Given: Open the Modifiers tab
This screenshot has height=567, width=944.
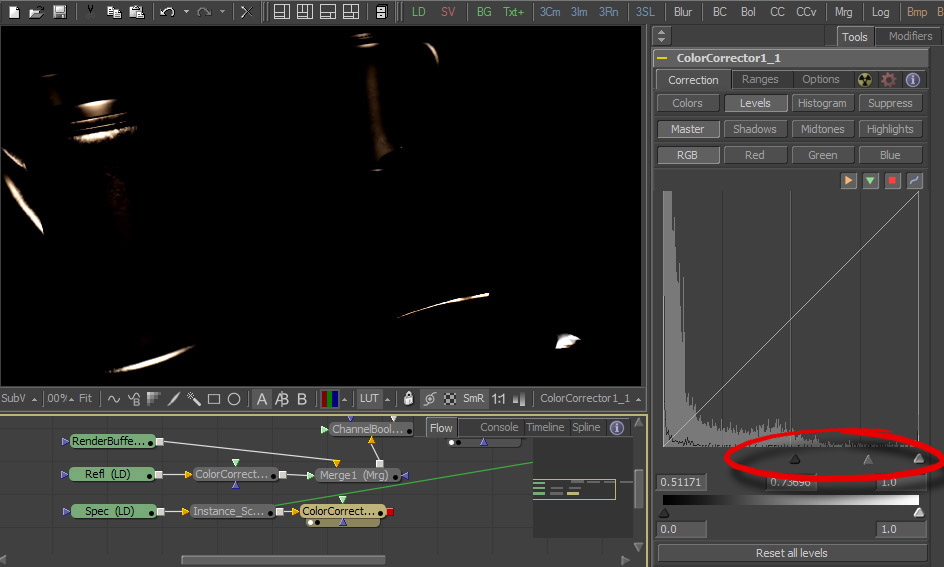Looking at the screenshot, I should point(909,36).
